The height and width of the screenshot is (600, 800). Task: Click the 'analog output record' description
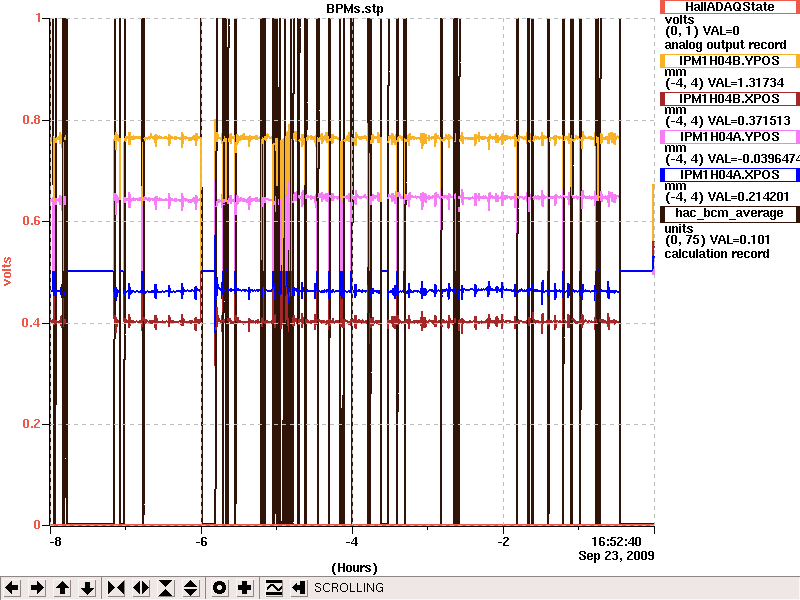[725, 45]
